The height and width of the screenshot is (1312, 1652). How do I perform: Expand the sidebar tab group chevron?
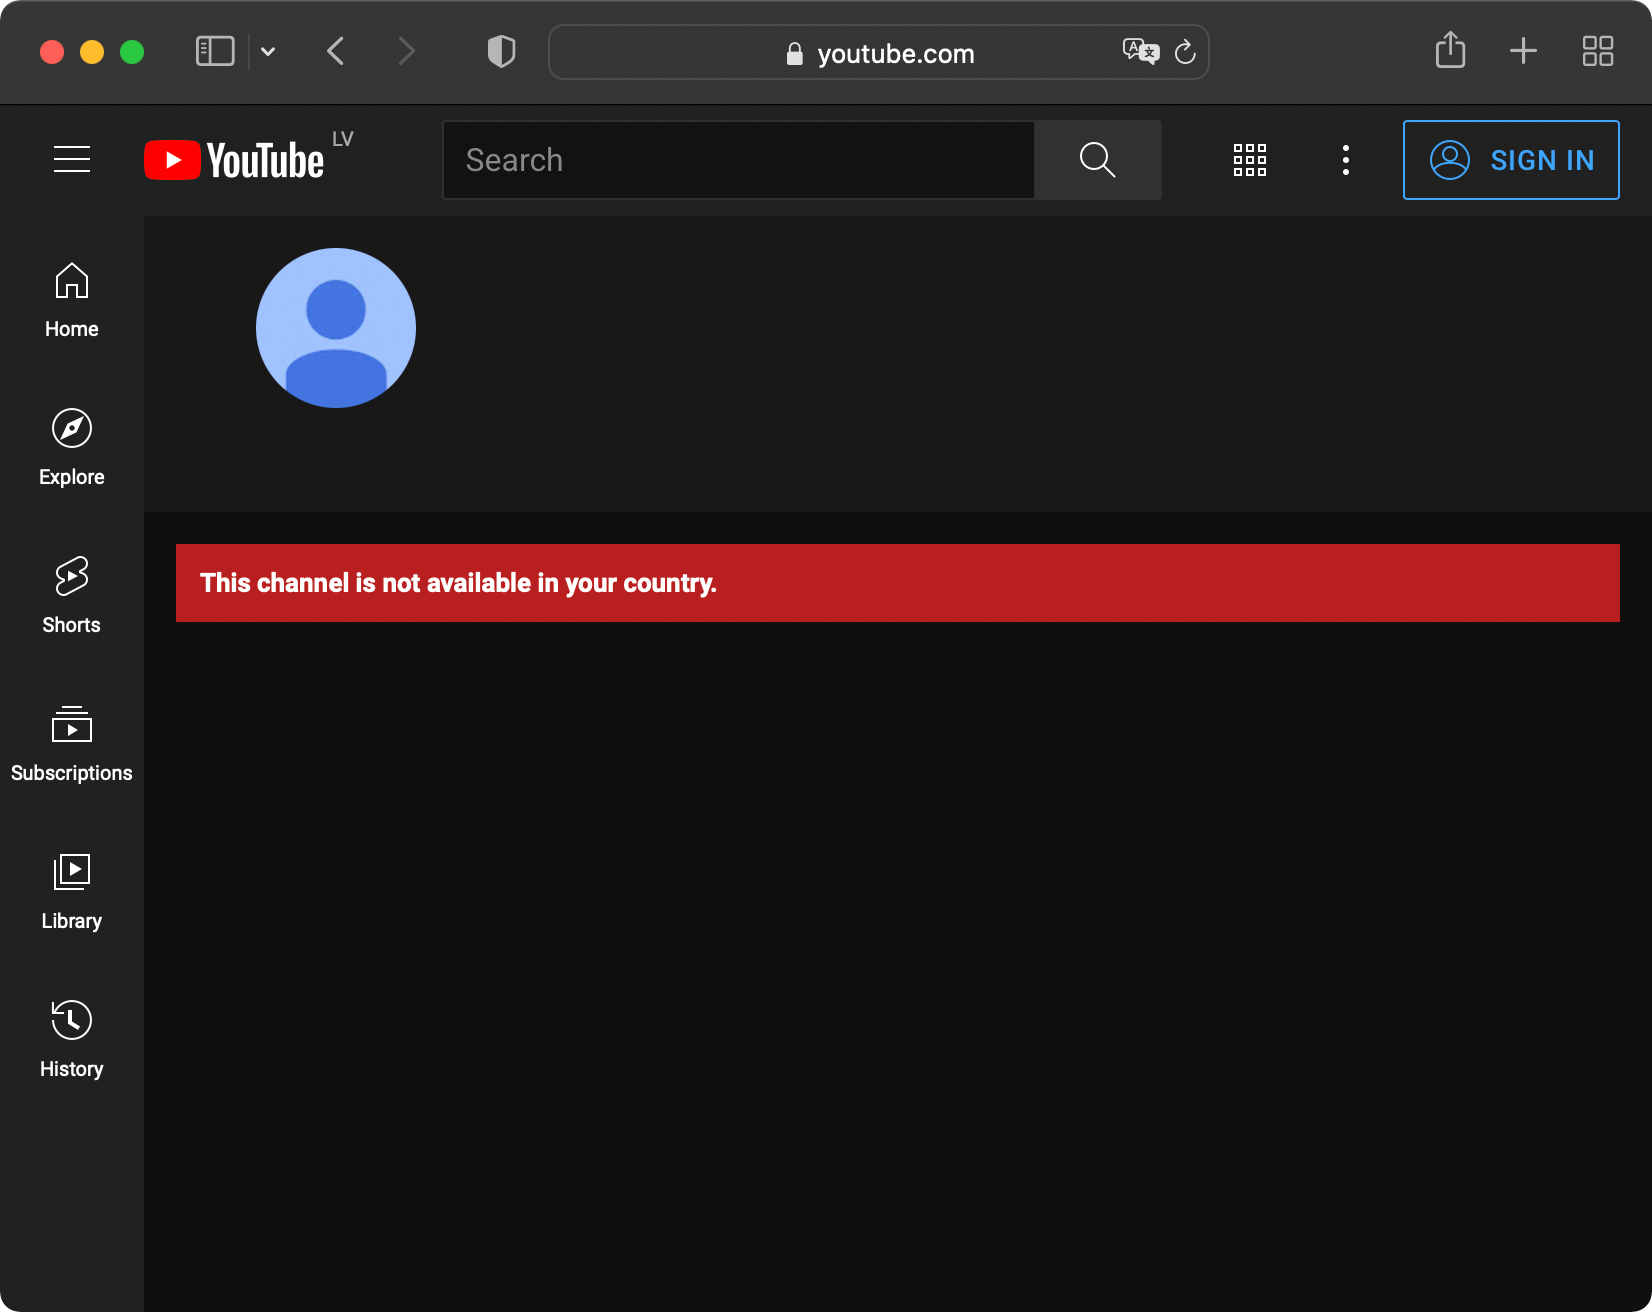268,51
